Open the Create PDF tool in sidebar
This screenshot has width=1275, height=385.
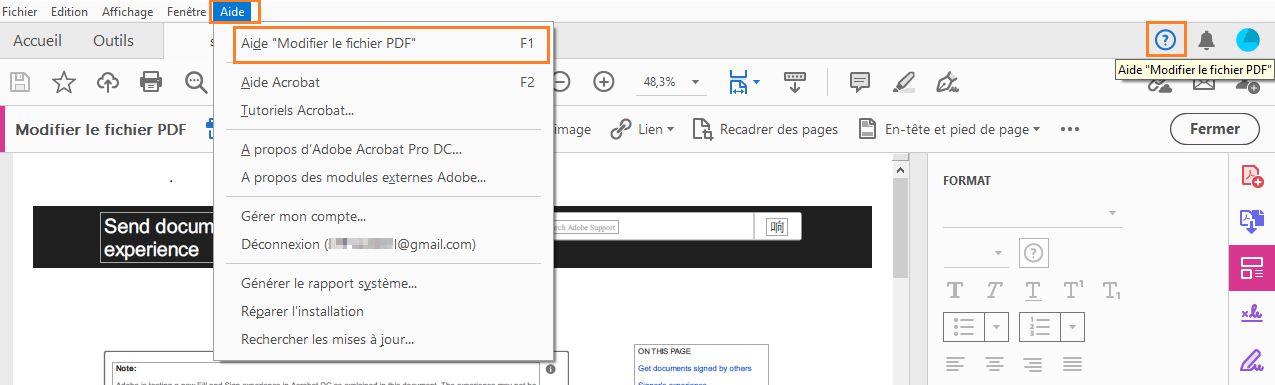click(x=1252, y=176)
